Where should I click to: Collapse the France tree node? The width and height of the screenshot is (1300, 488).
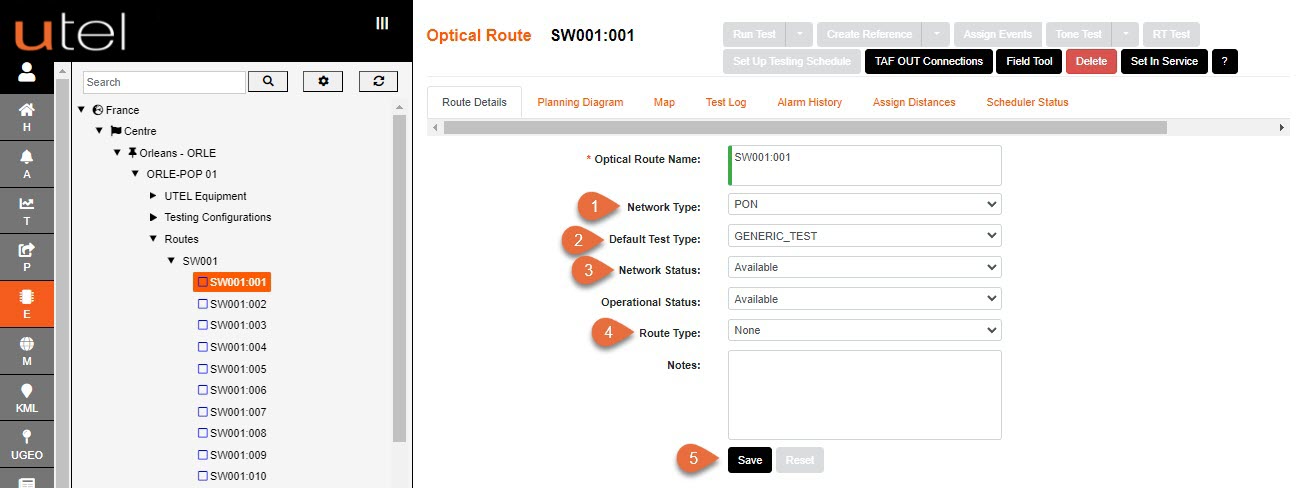coord(82,110)
